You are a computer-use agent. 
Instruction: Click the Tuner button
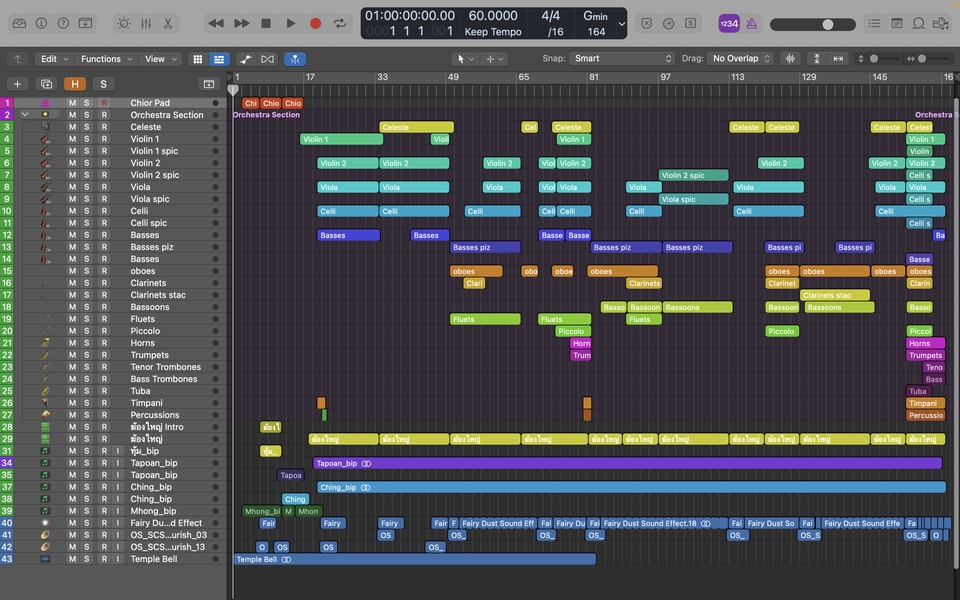pos(669,23)
